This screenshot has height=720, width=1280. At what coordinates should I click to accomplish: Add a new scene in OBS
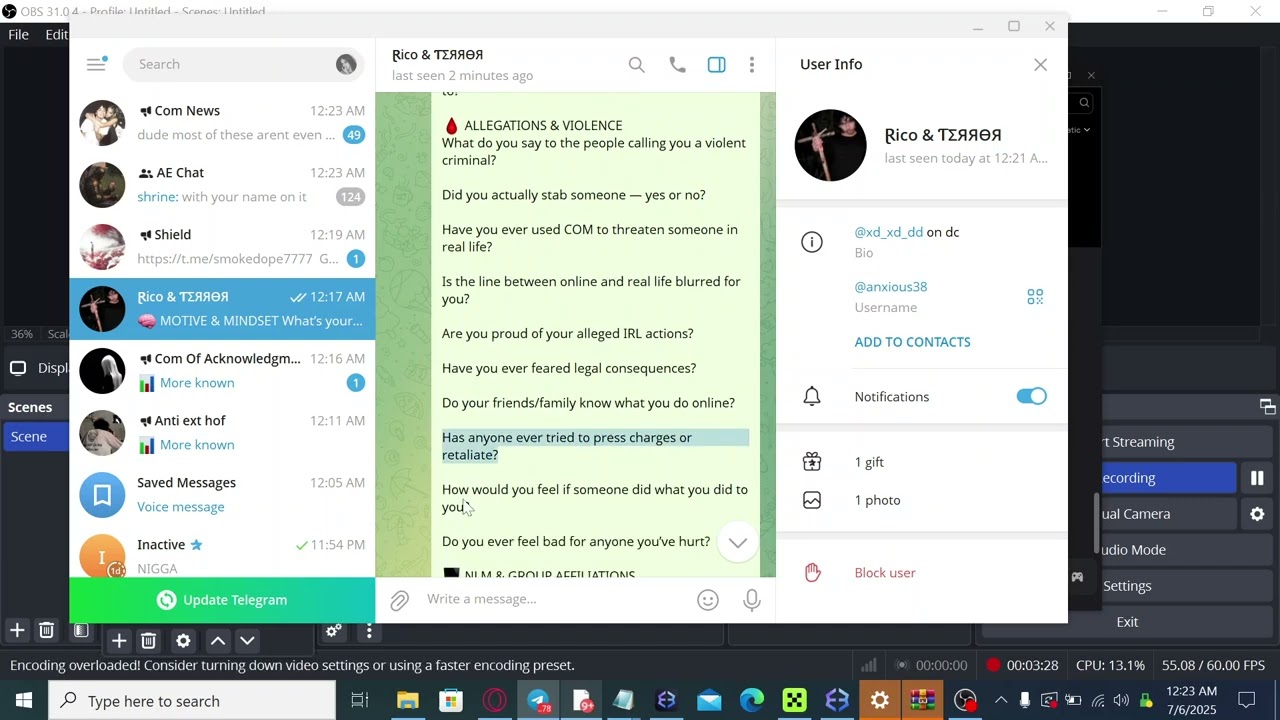(17, 630)
